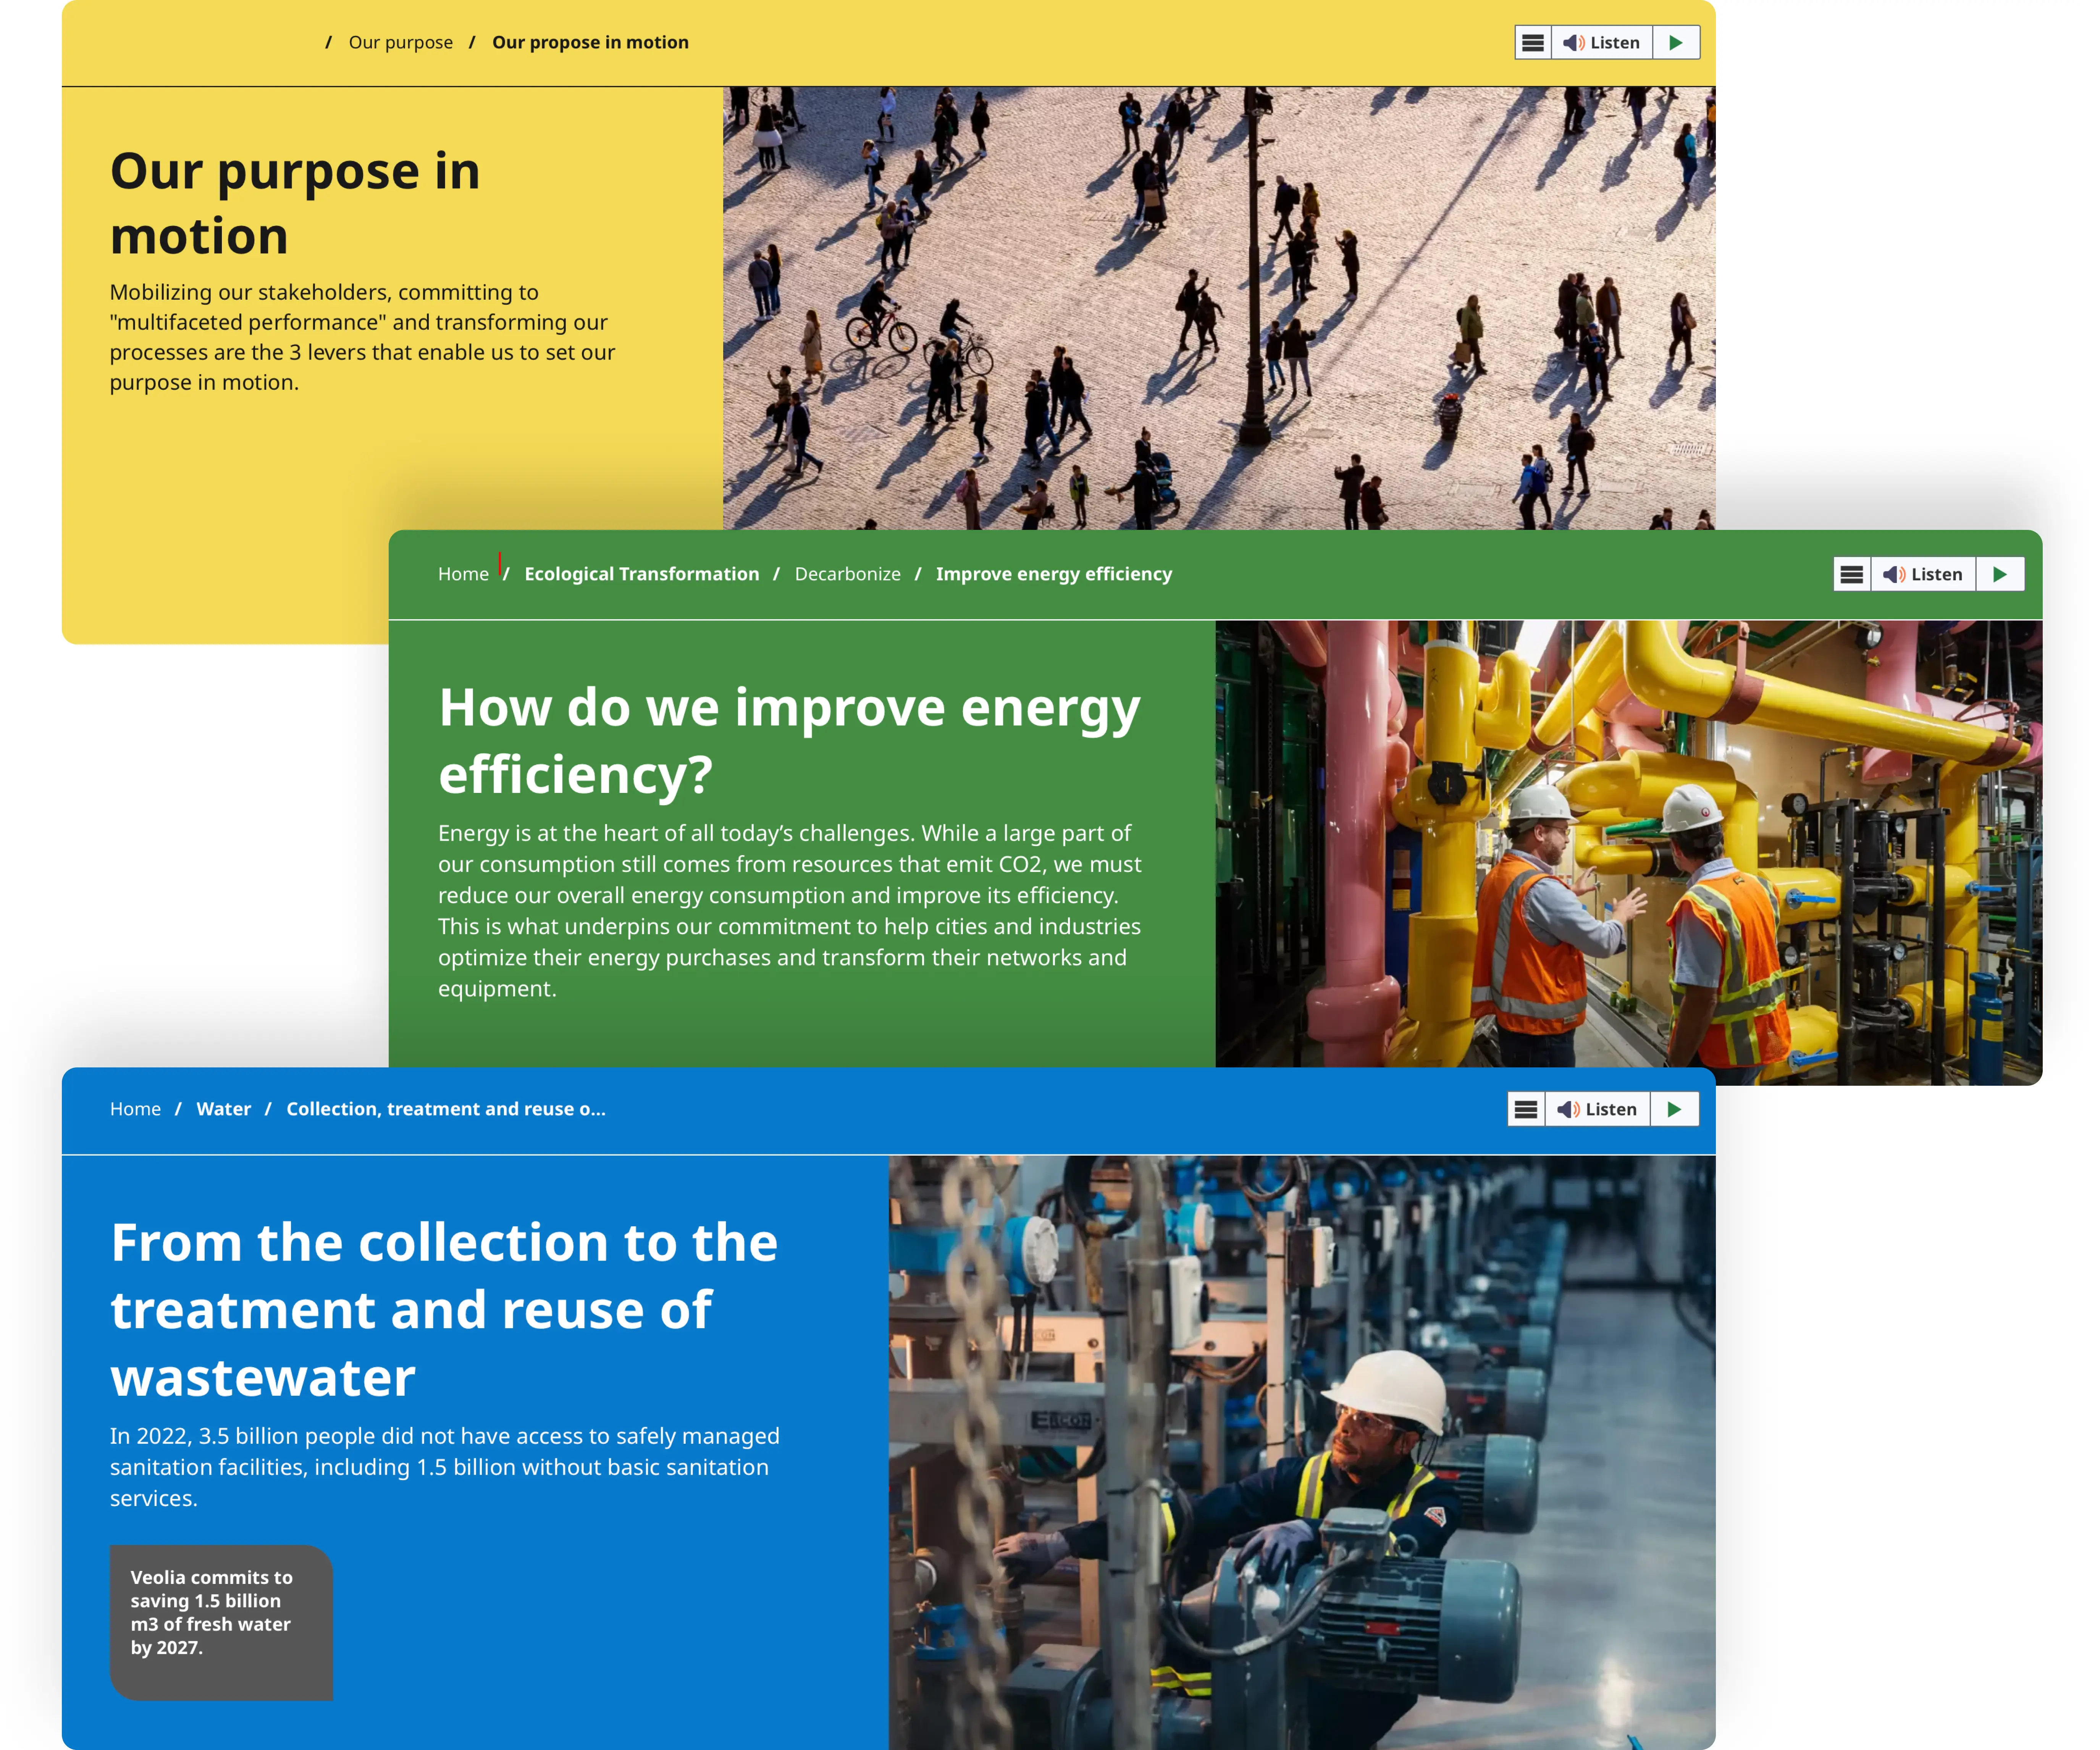Select the 'Collection, treatment and reuse o…' breadcrumb

(446, 1109)
